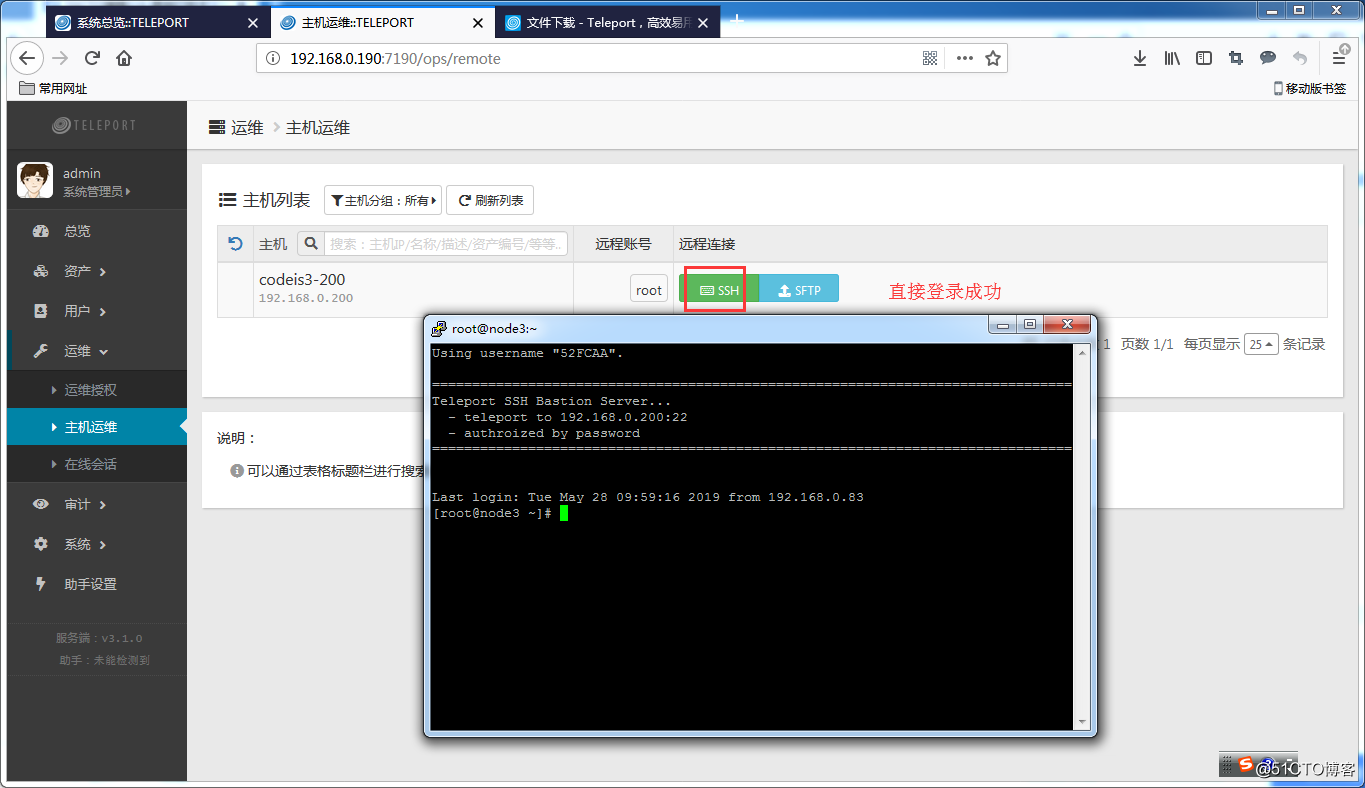Open the 常用网址 bookmarks folder
Screen dimensions: 1365x788
(x=53, y=88)
